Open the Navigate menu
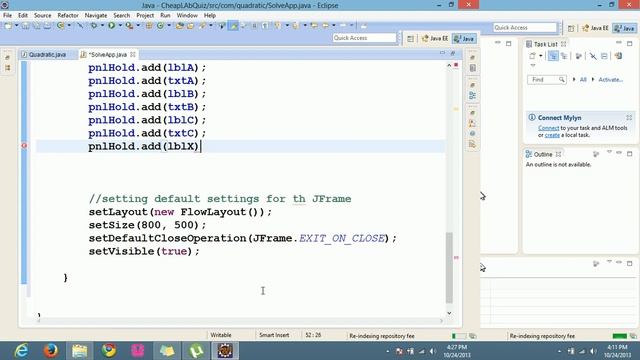The height and width of the screenshot is (360, 640). 96,15
